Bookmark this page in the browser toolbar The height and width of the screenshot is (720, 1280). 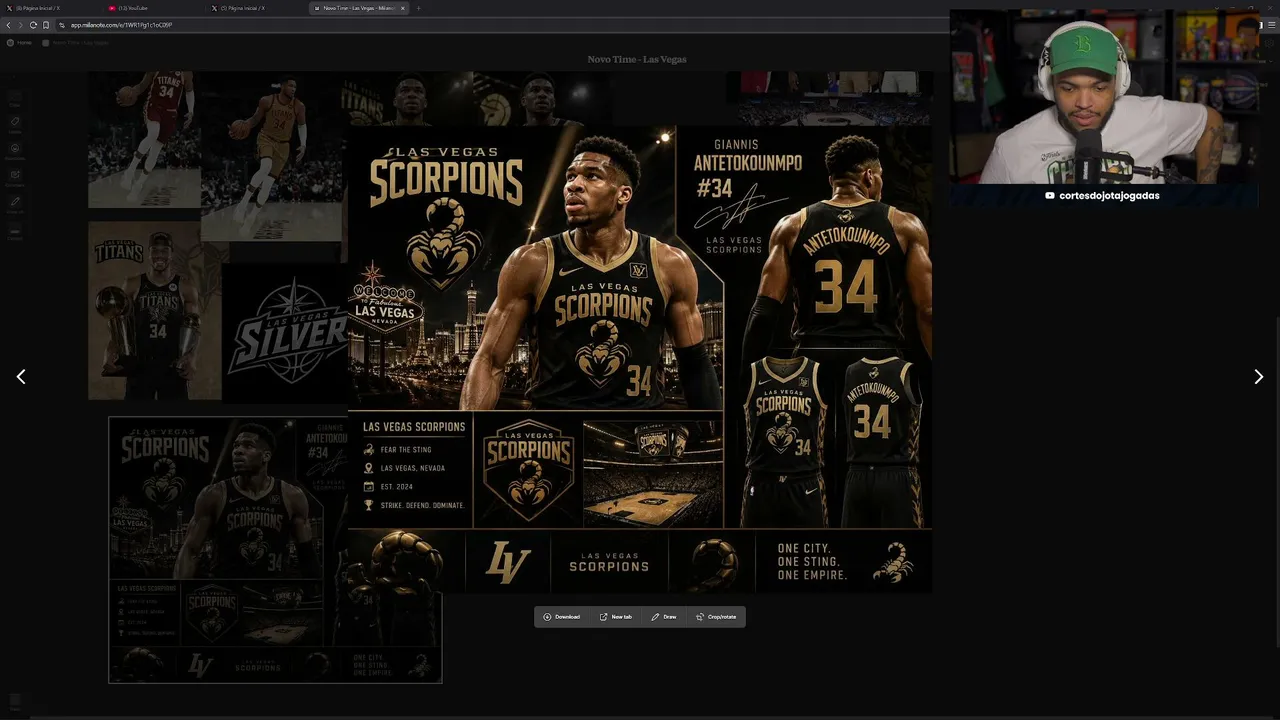(46, 25)
